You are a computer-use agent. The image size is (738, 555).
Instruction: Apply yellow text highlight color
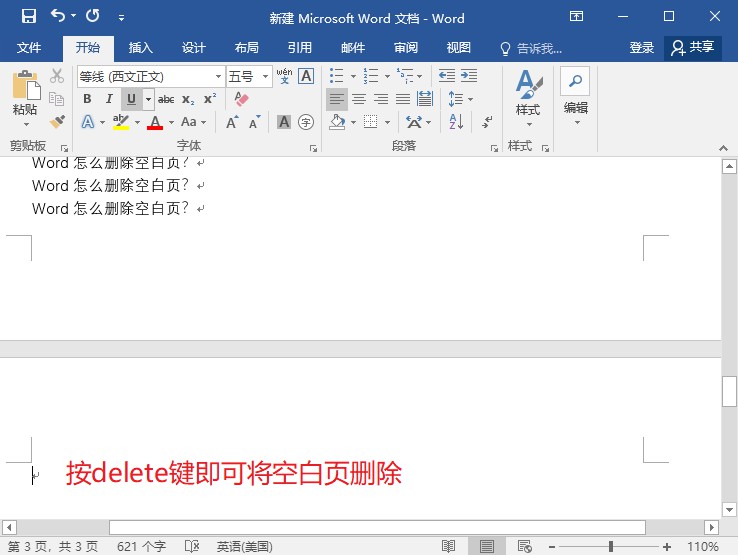pyautogui.click(x=121, y=122)
